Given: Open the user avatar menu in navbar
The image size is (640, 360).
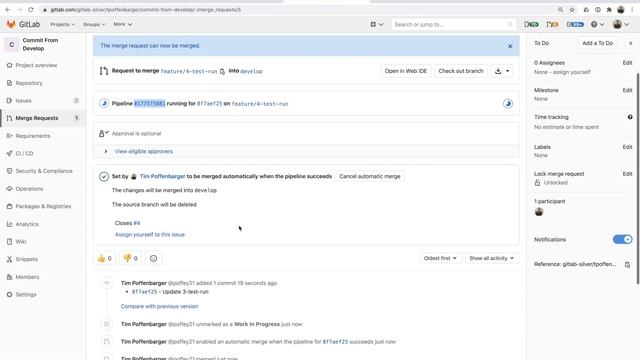Looking at the screenshot, I should (621, 24).
